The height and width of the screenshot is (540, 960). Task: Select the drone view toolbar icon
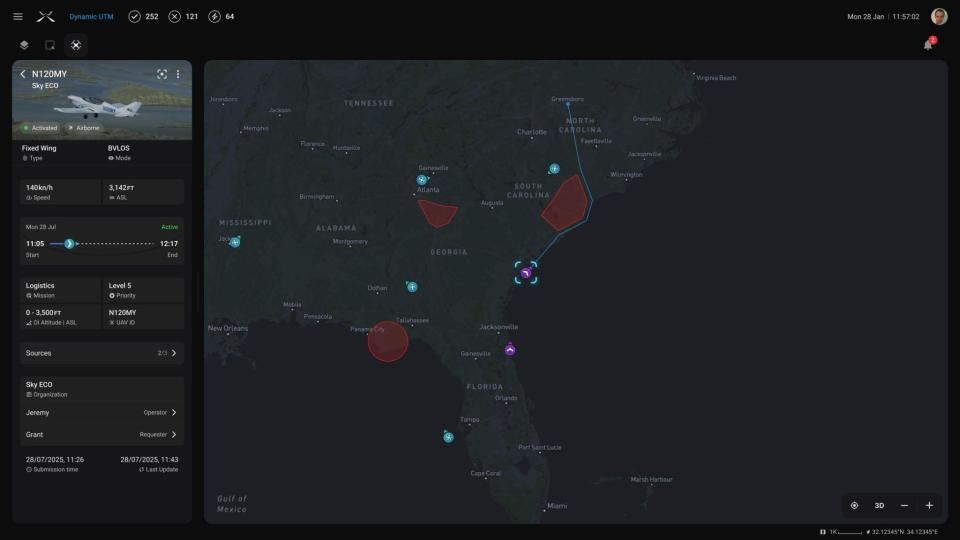click(76, 45)
